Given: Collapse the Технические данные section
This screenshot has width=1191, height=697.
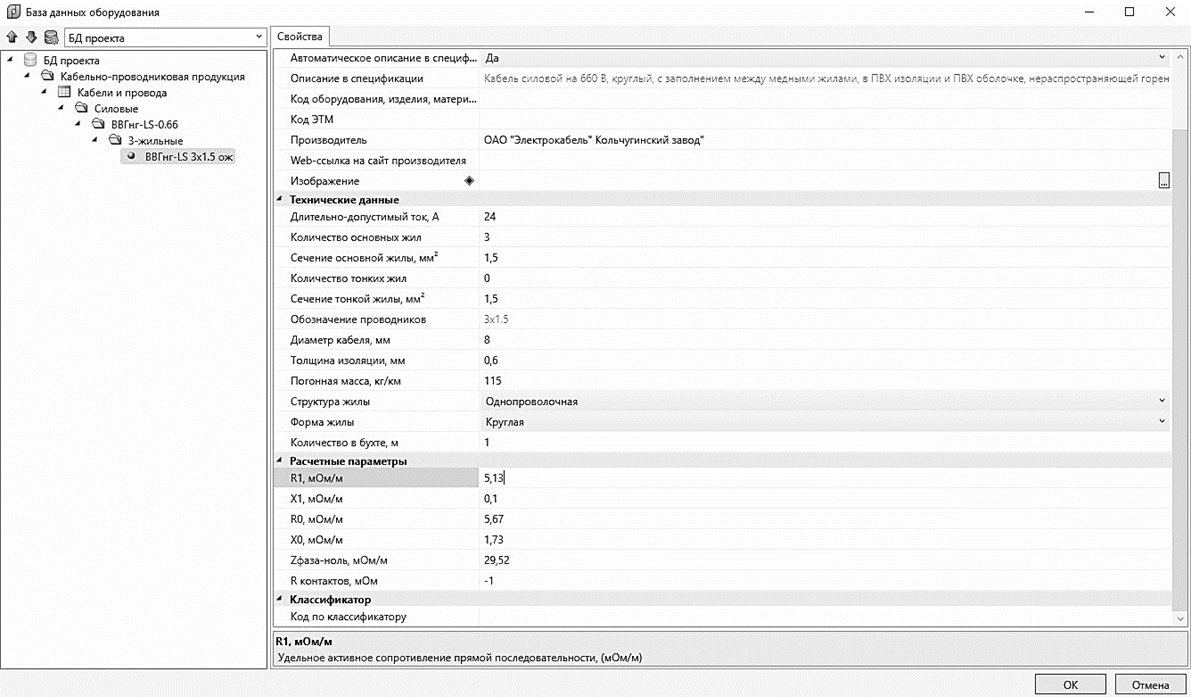Looking at the screenshot, I should [280, 200].
